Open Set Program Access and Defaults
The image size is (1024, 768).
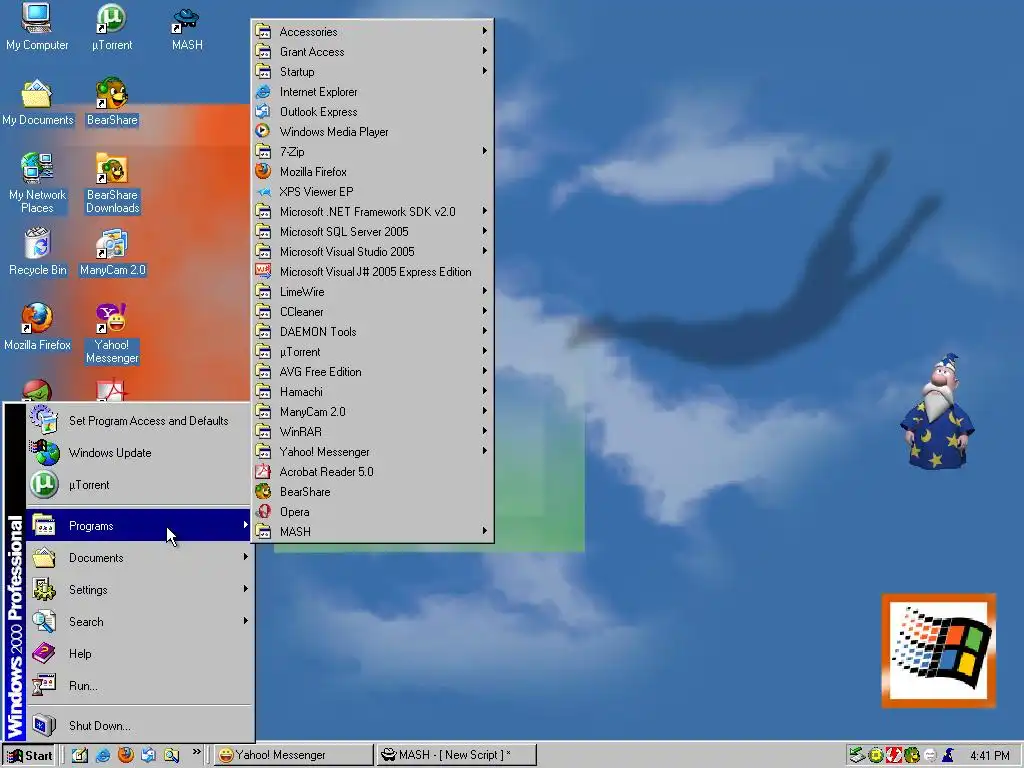(x=138, y=421)
